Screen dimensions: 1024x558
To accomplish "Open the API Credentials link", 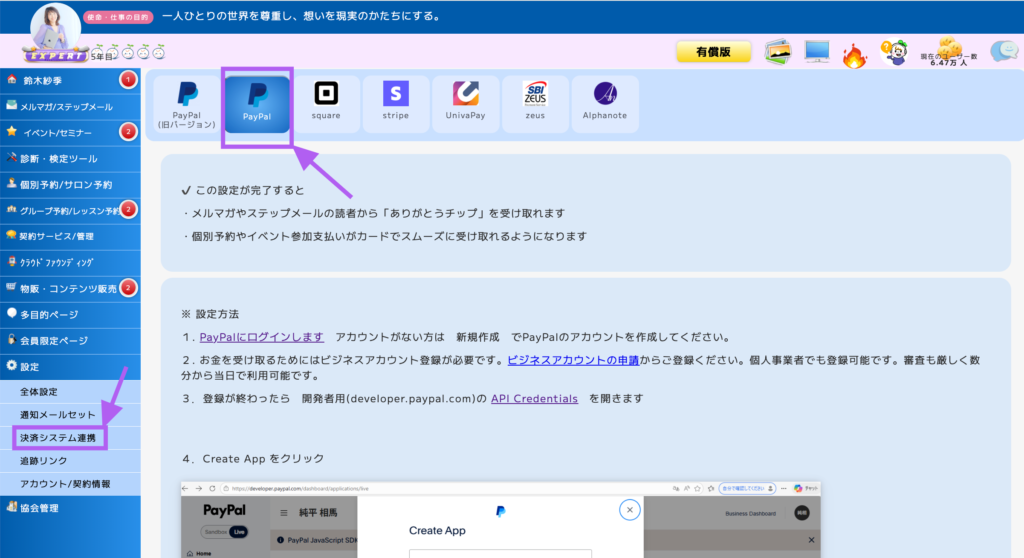I will (534, 398).
